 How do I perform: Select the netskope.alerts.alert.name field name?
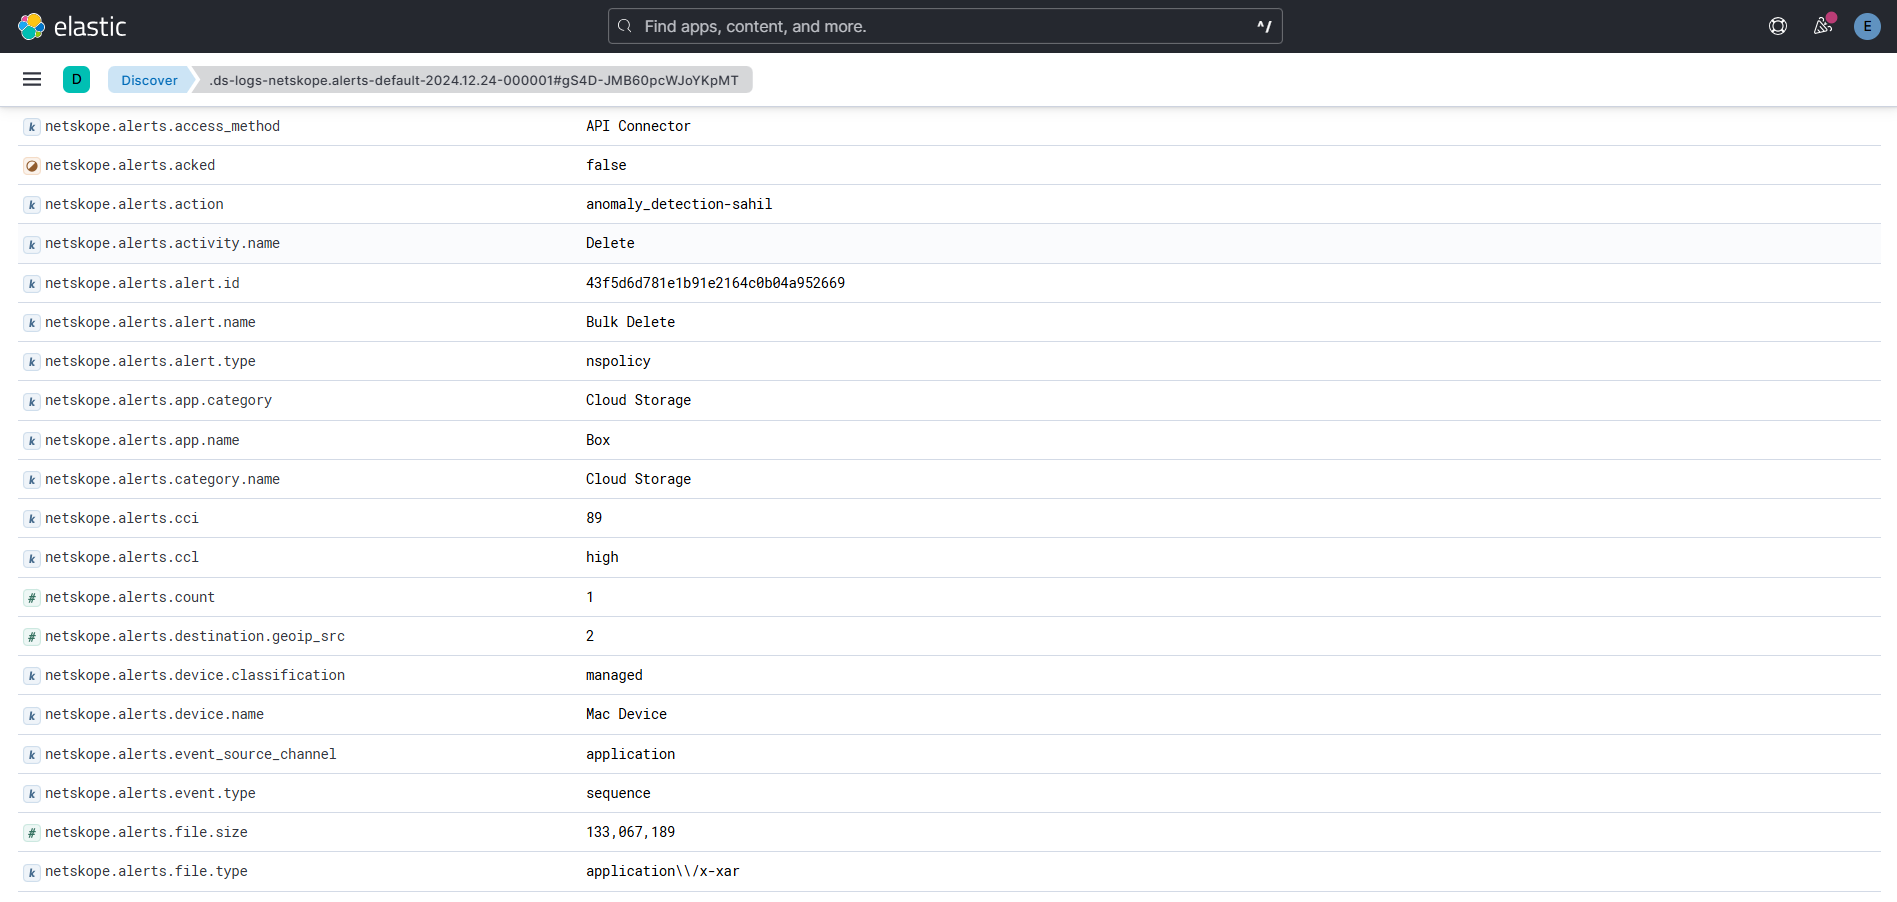click(150, 322)
